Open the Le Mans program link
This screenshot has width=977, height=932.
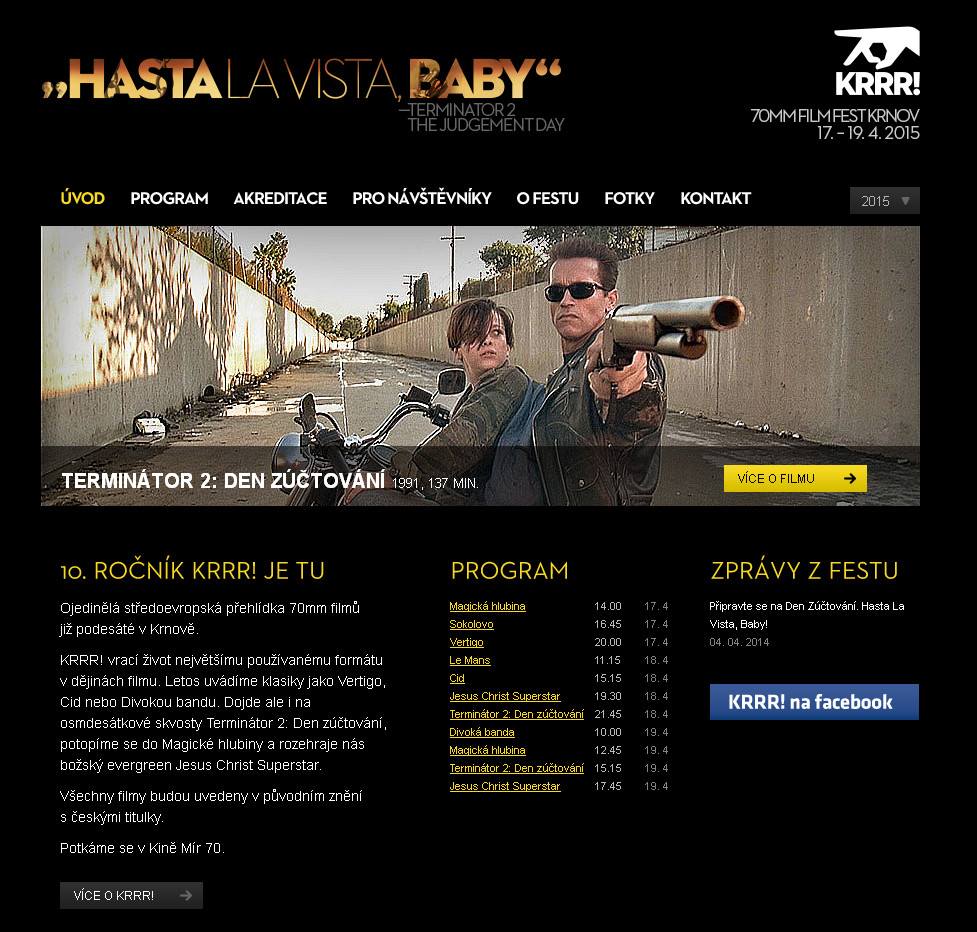coord(470,660)
